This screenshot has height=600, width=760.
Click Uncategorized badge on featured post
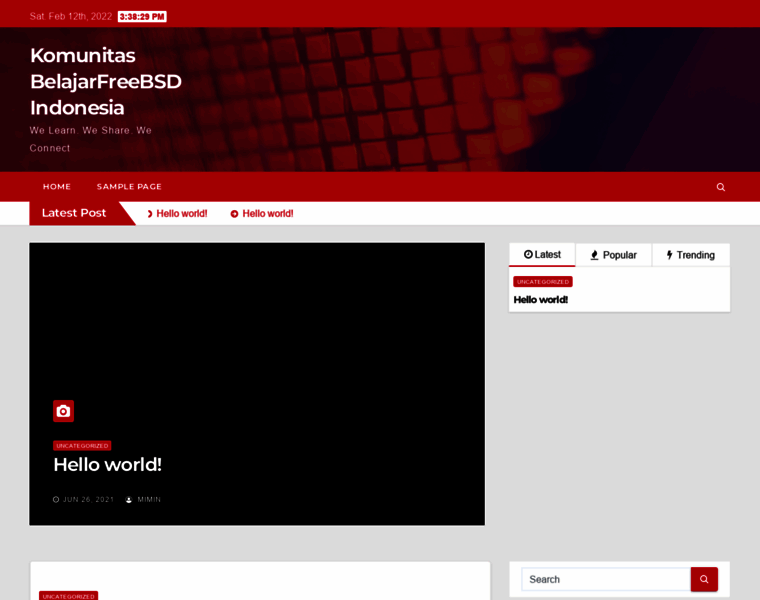pos(82,445)
